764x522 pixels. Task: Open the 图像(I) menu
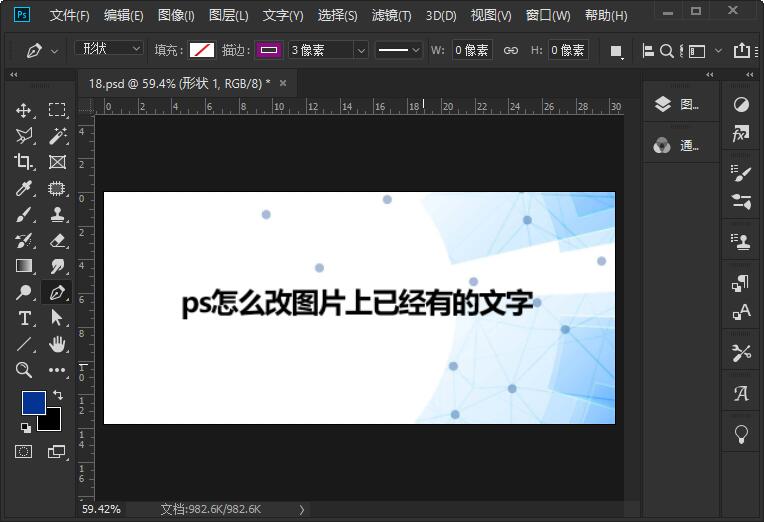coord(176,16)
